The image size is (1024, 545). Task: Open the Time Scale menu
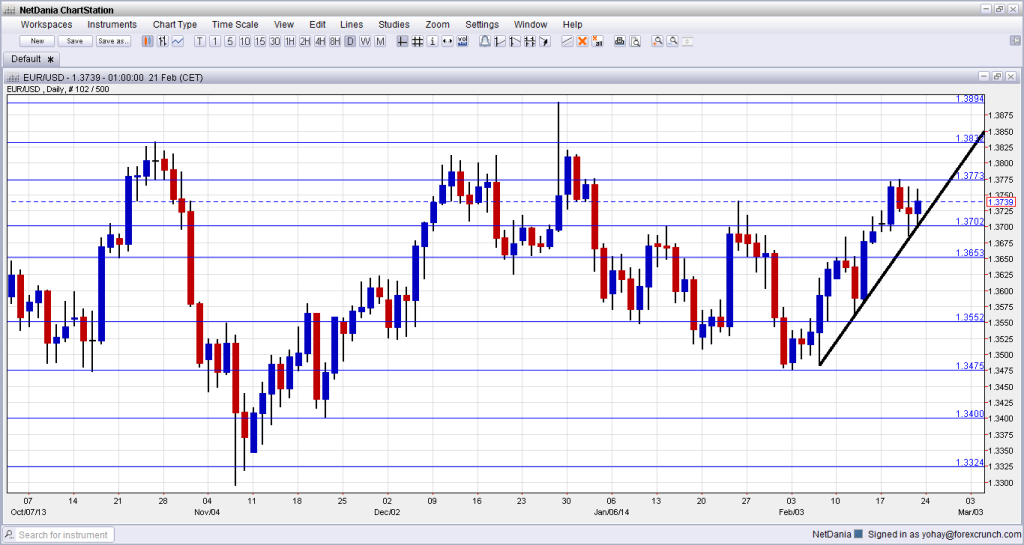(235, 24)
